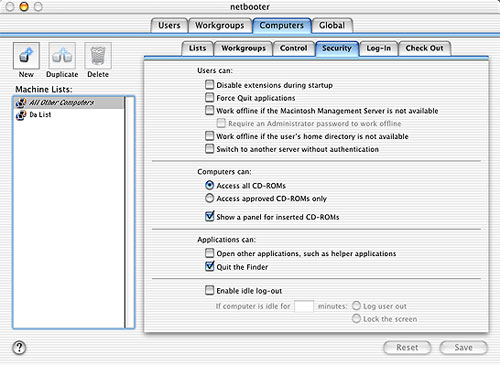This screenshot has width=500, height=365.
Task: Click the Delete trash can icon
Action: pos(98,55)
